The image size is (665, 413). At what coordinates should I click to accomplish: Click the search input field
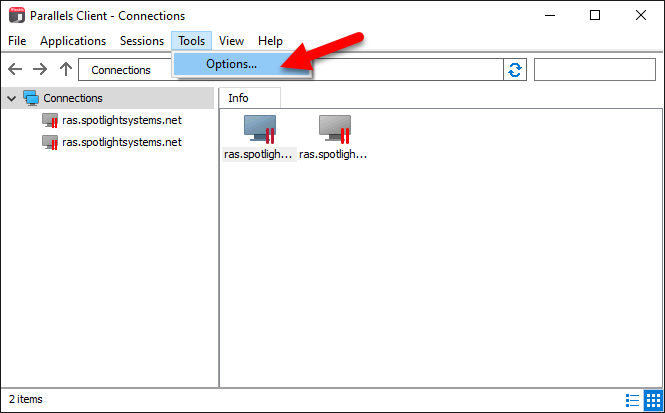pyautogui.click(x=594, y=69)
